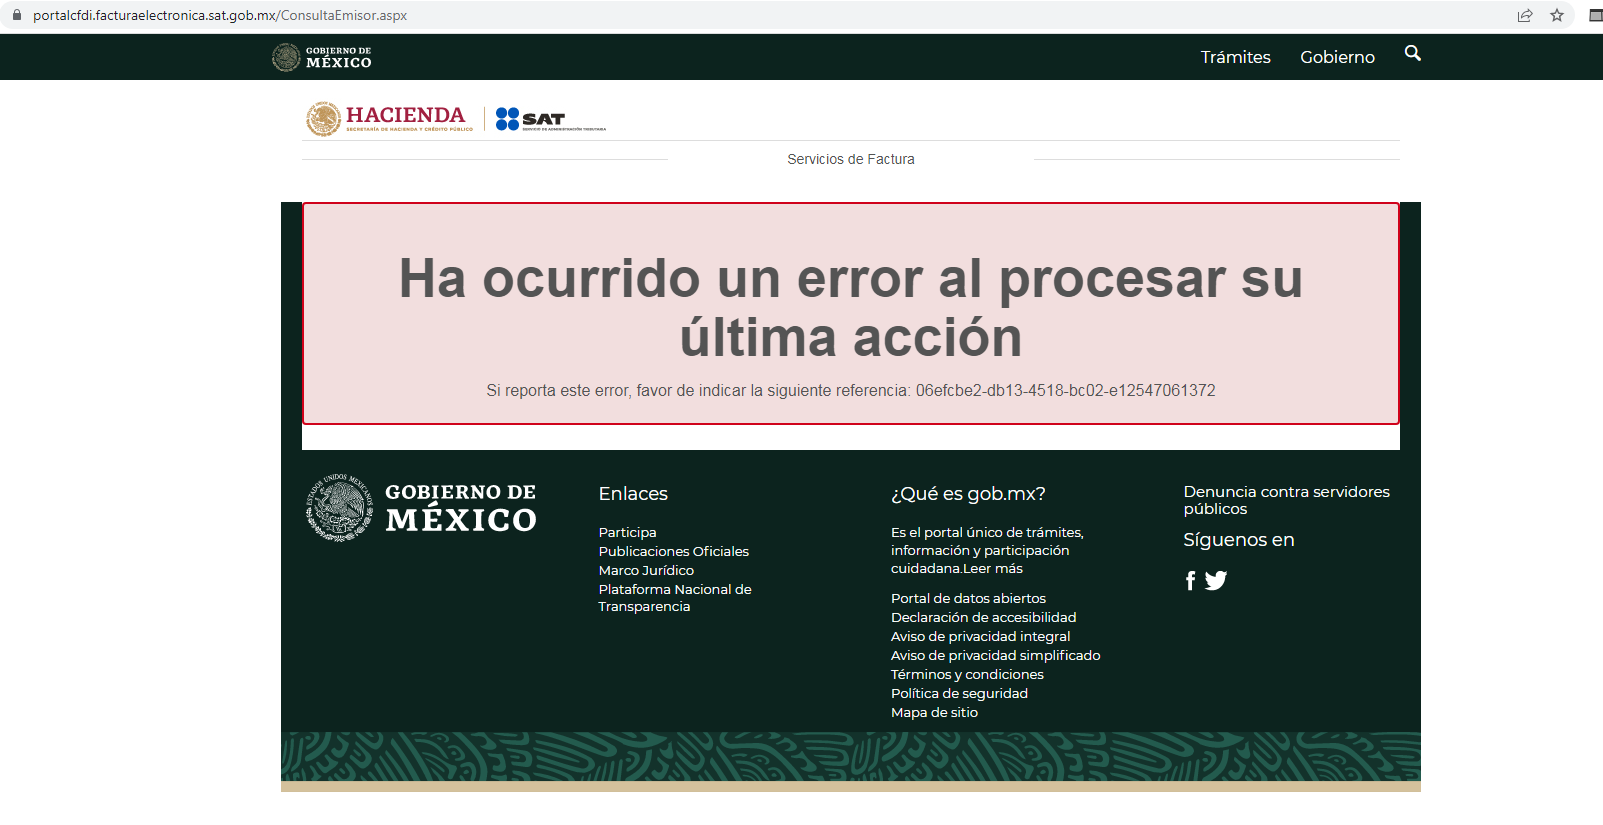Open Plataforma Nacional de Transparencia link
The height and width of the screenshot is (825, 1603).
pyautogui.click(x=675, y=598)
